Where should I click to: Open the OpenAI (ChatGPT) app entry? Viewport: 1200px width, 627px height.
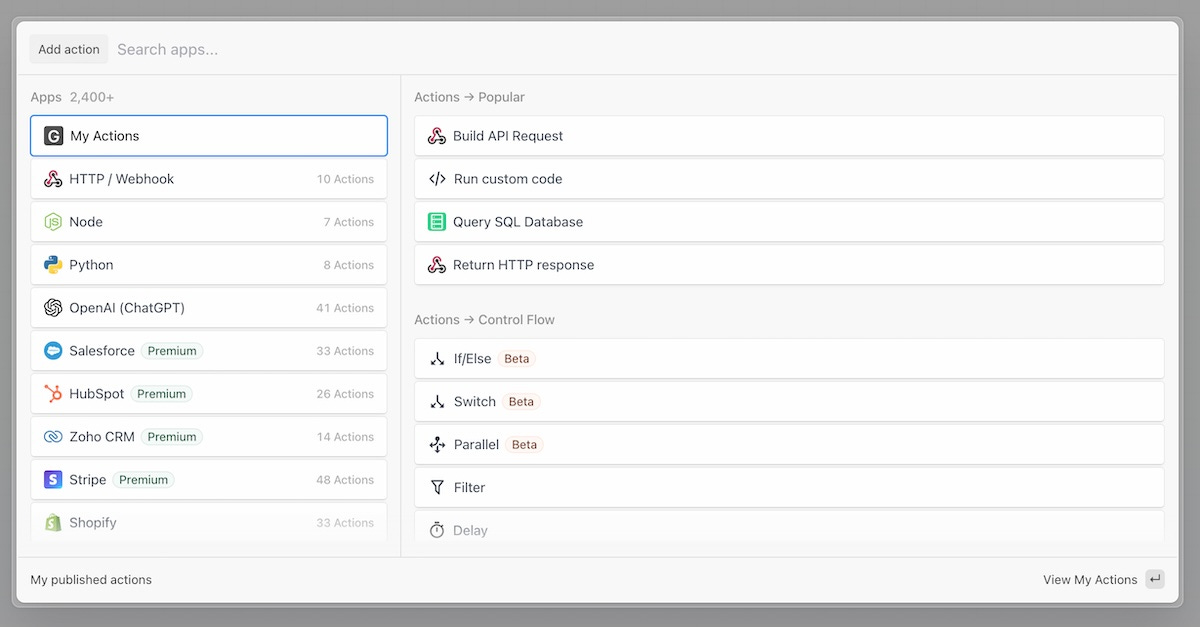click(209, 308)
